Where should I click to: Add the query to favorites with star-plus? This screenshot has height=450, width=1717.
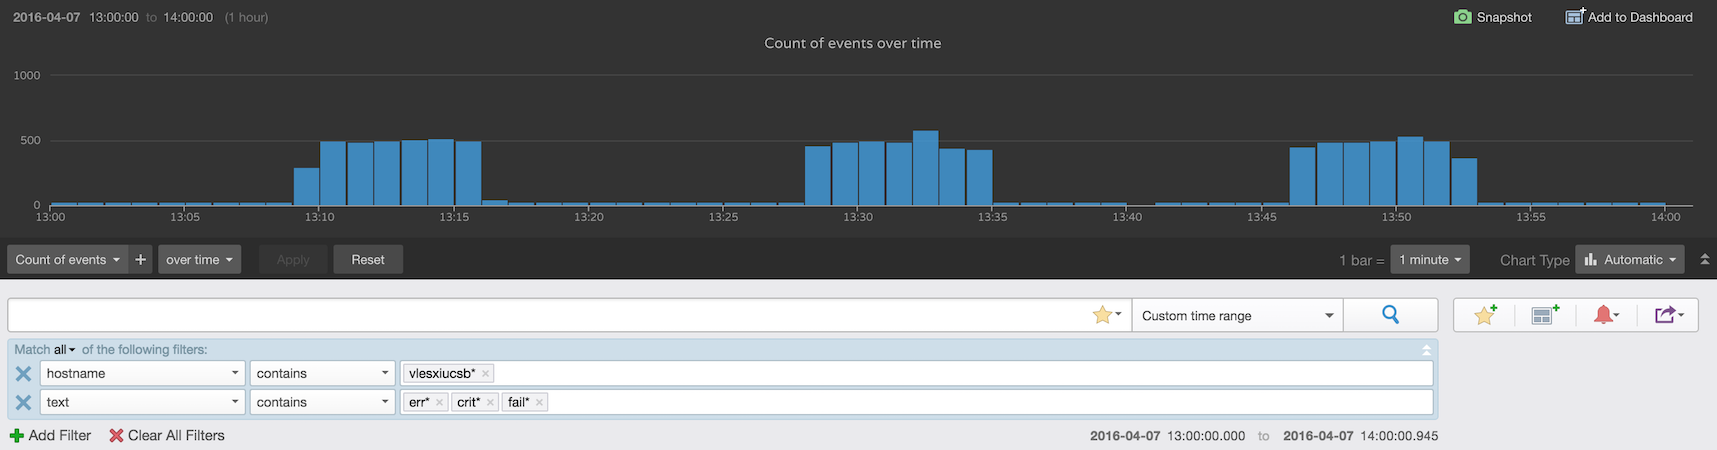(x=1485, y=315)
